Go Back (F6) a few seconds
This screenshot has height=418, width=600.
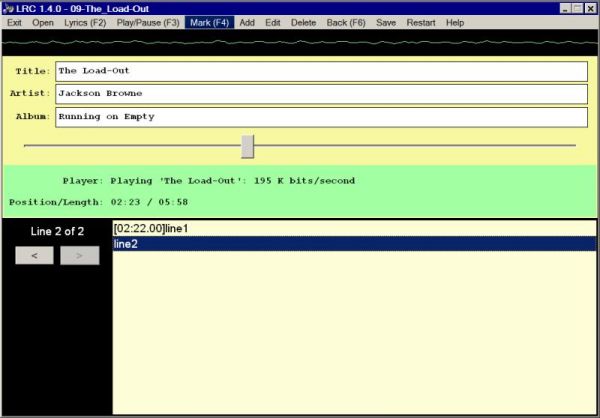346,23
